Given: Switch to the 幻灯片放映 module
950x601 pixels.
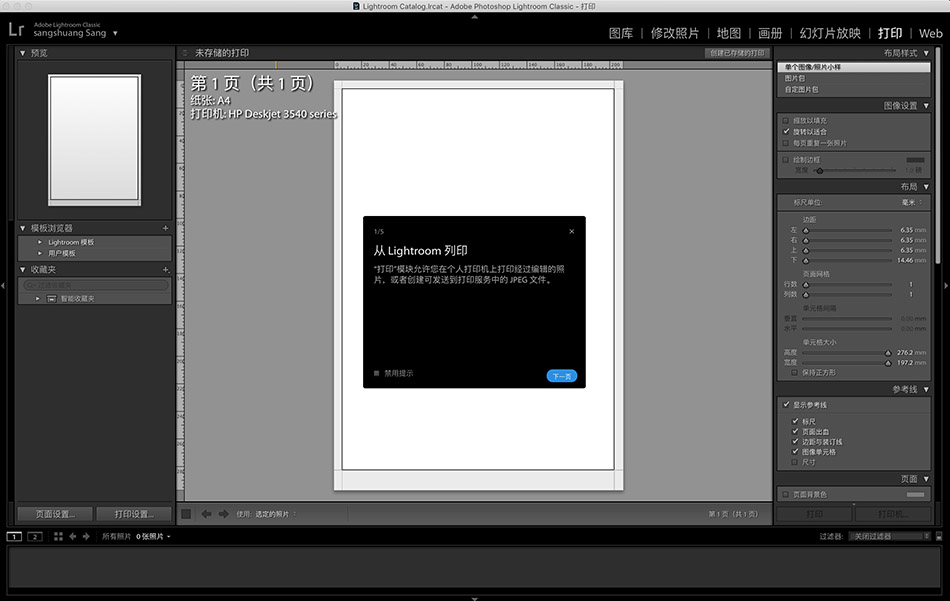Looking at the screenshot, I should point(830,33).
